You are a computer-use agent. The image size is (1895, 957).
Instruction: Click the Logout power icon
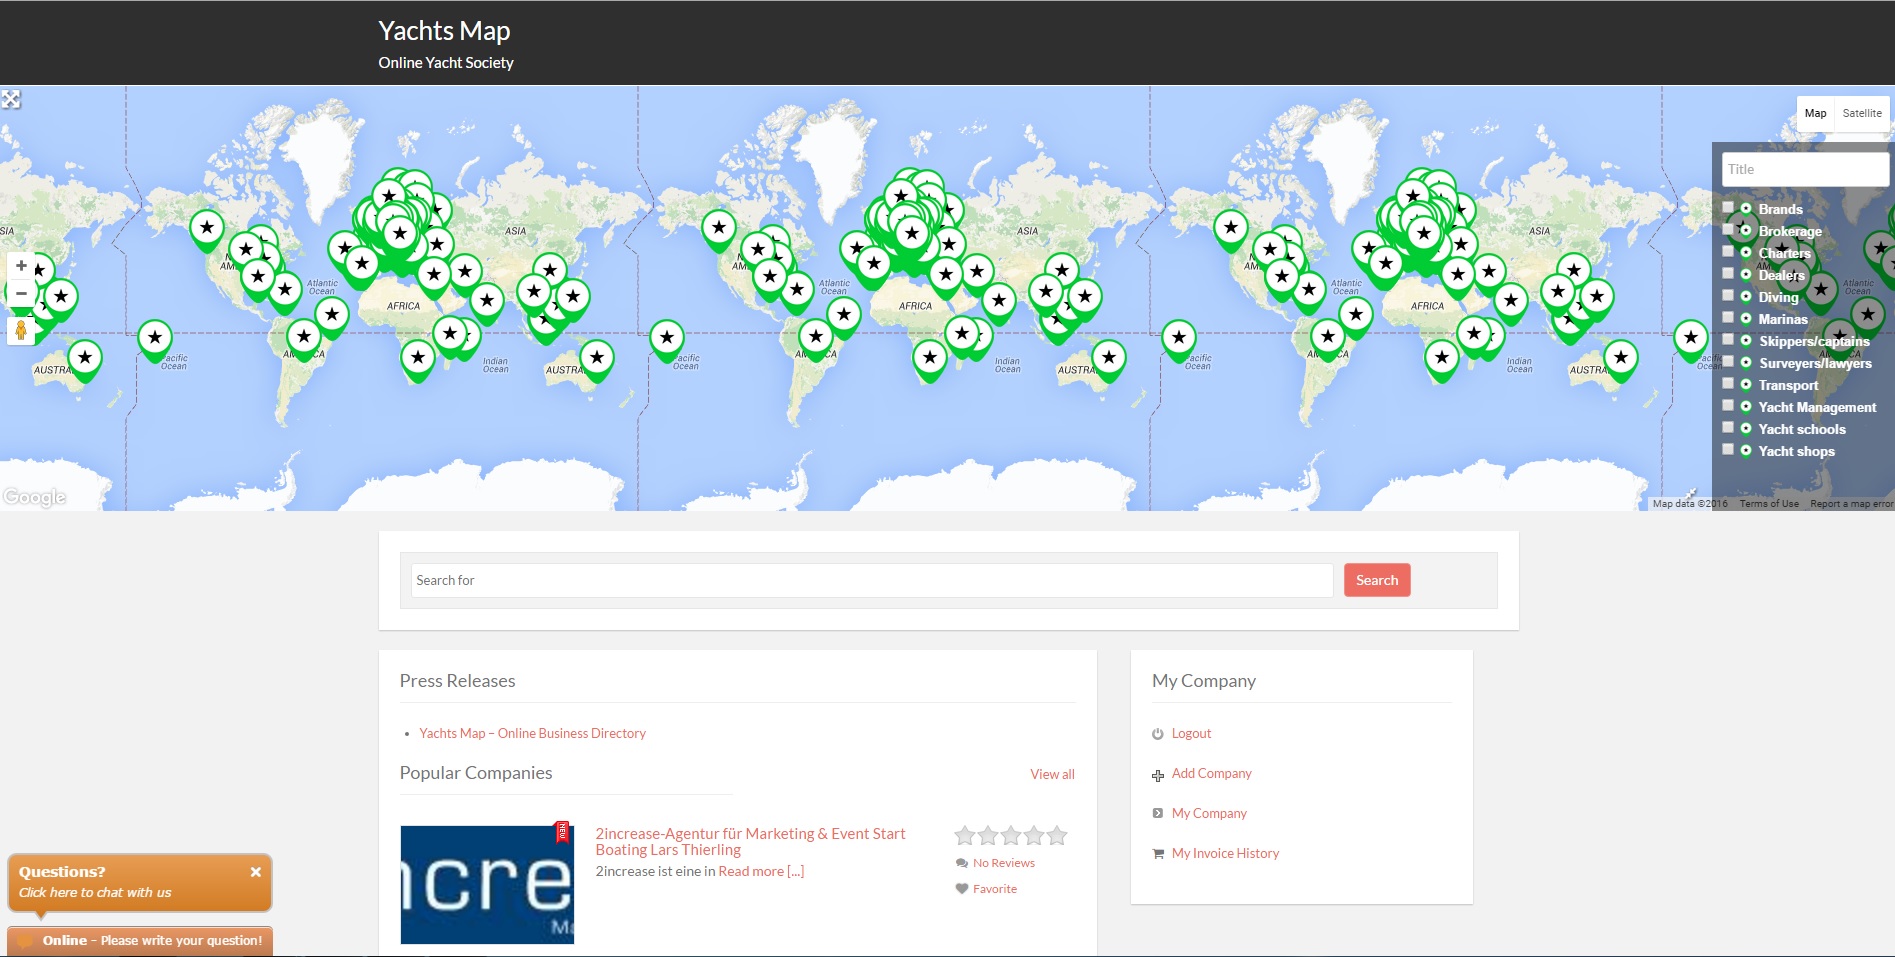(x=1157, y=734)
